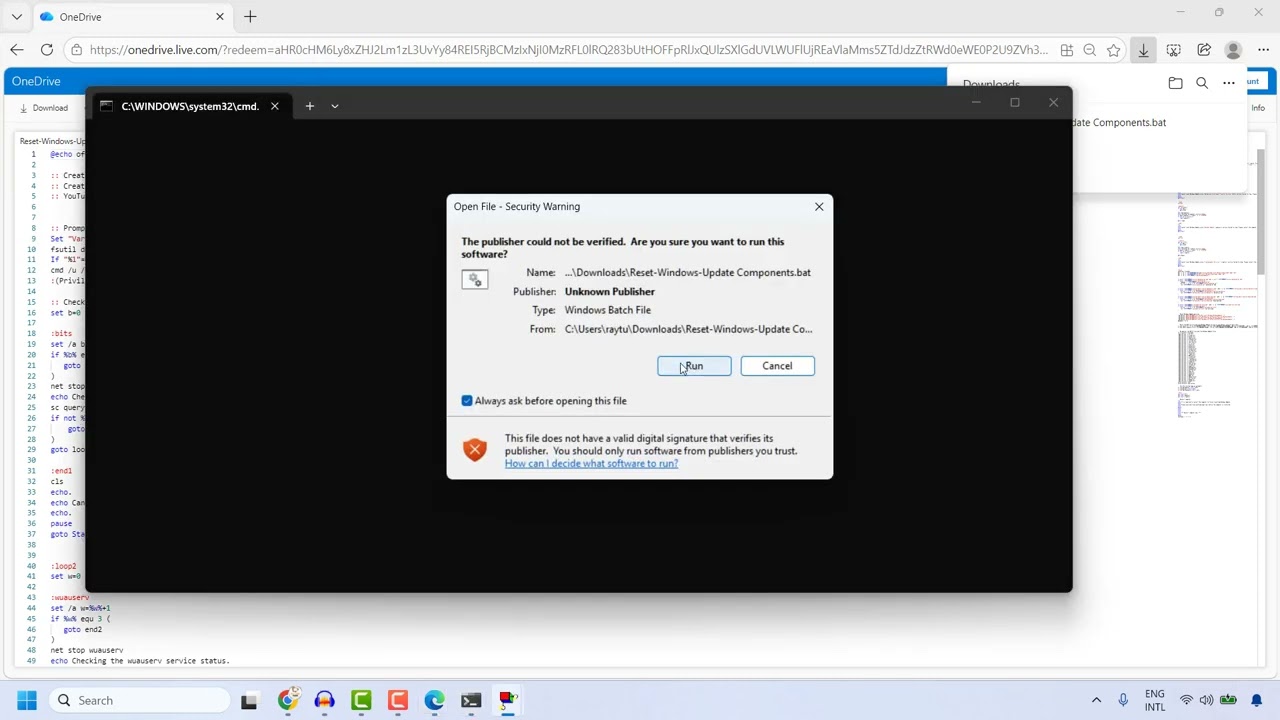
Task: Open the downloaded Update Components.bat entry
Action: [x=1118, y=122]
